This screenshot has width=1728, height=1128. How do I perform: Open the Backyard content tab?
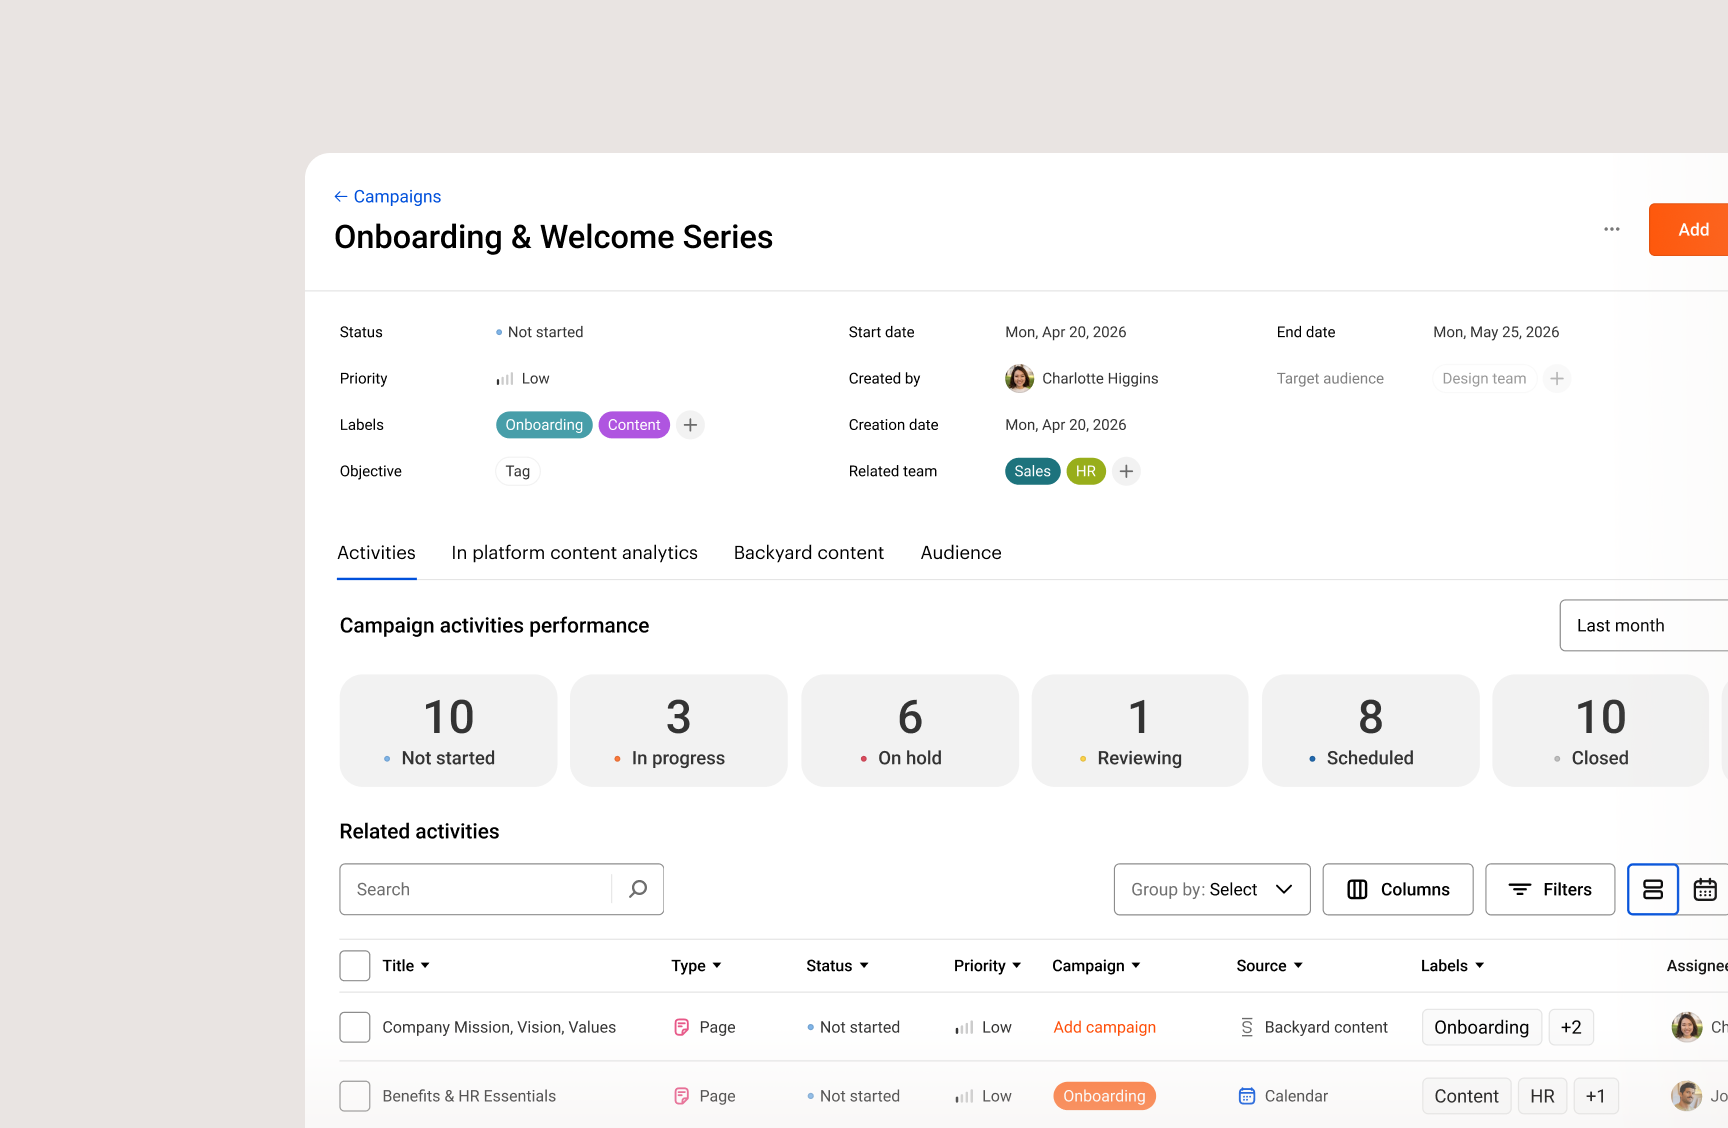click(x=808, y=552)
